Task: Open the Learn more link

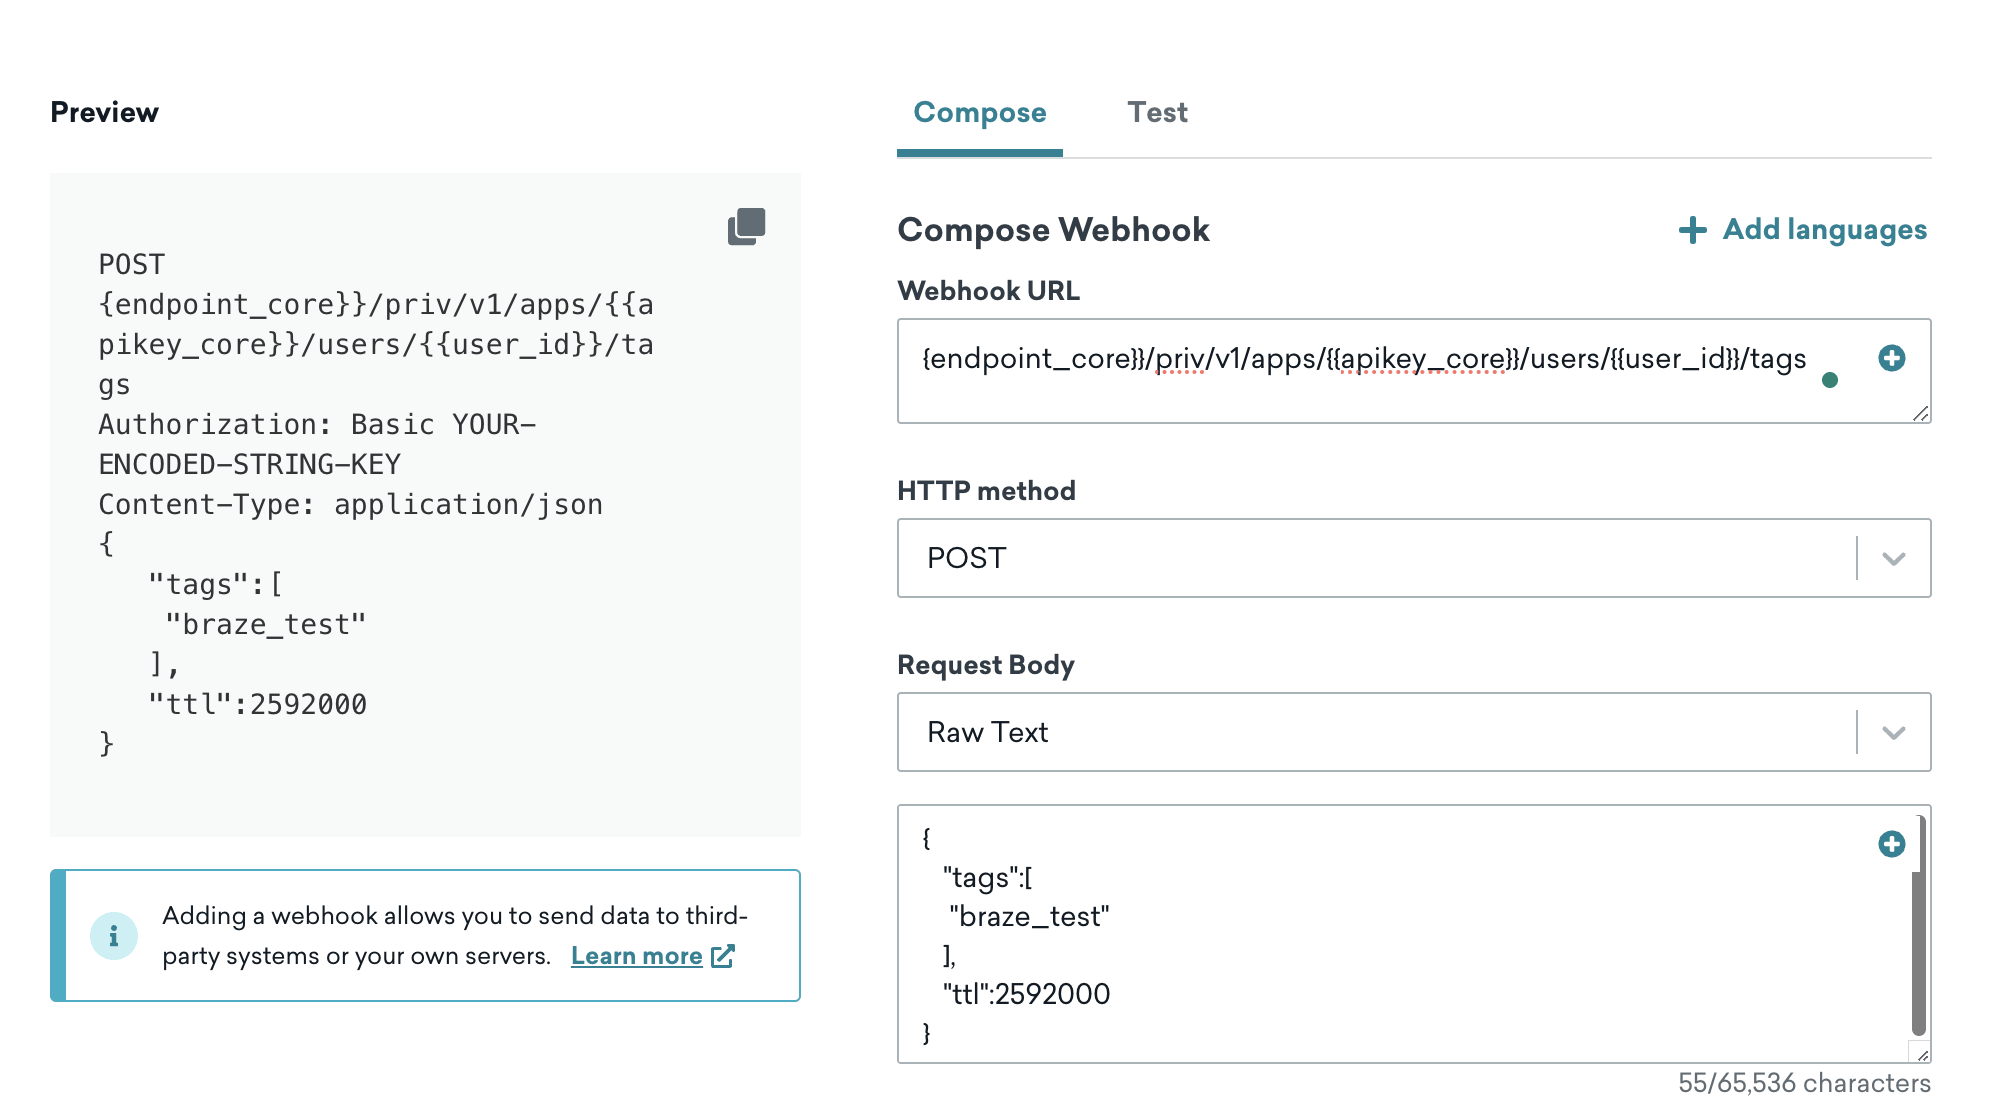Action: tap(636, 956)
